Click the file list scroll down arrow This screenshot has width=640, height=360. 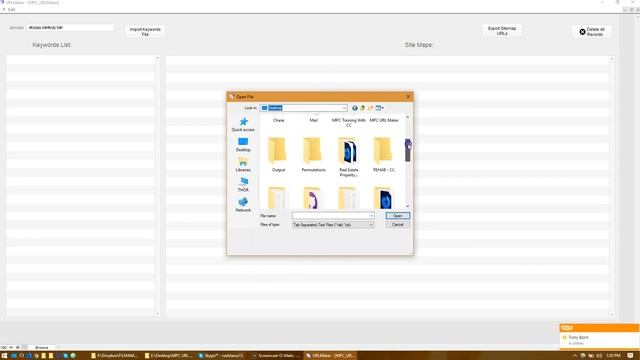(x=408, y=206)
